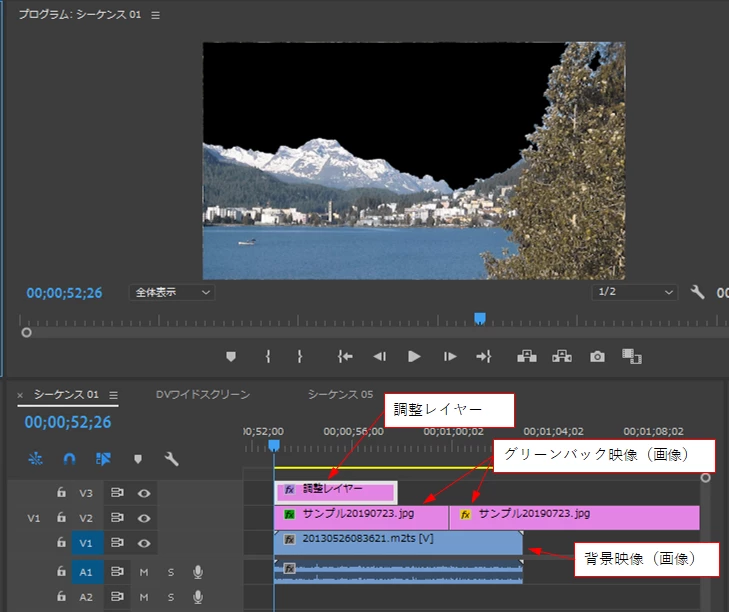Toggle lock on audio track A1
The width and height of the screenshot is (729, 612).
(x=61, y=571)
